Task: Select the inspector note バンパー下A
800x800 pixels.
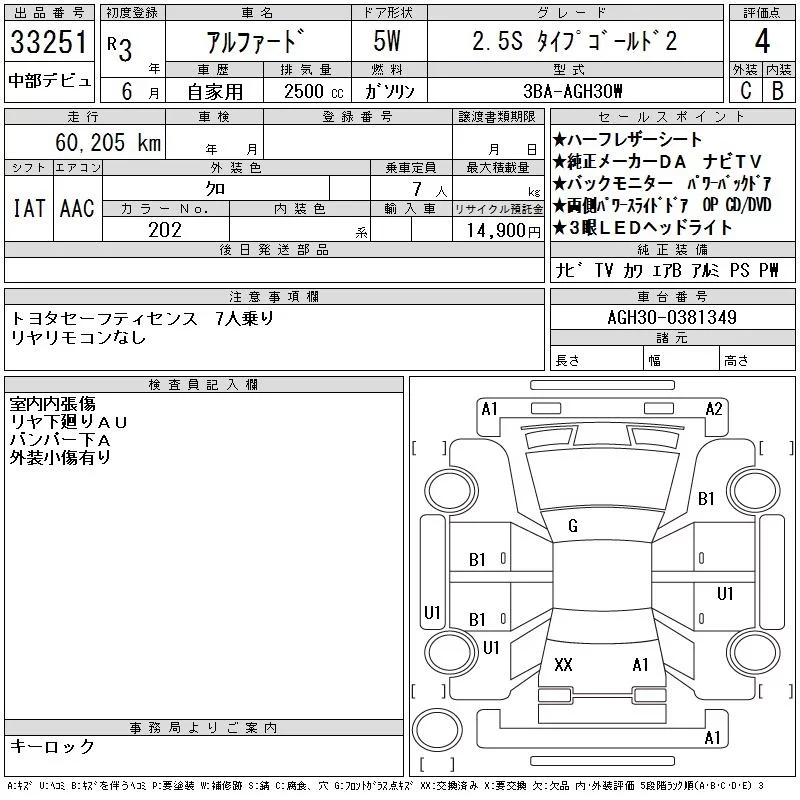Action: click(x=60, y=440)
